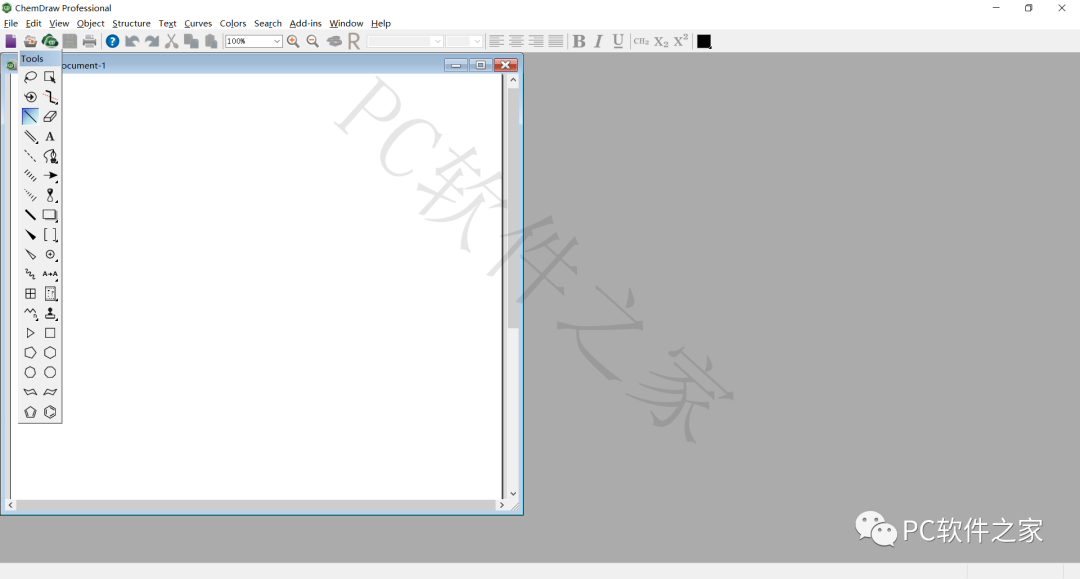Screen dimensions: 1080x579
Task: Create a new document from toolbar
Action: pyautogui.click(x=10, y=41)
